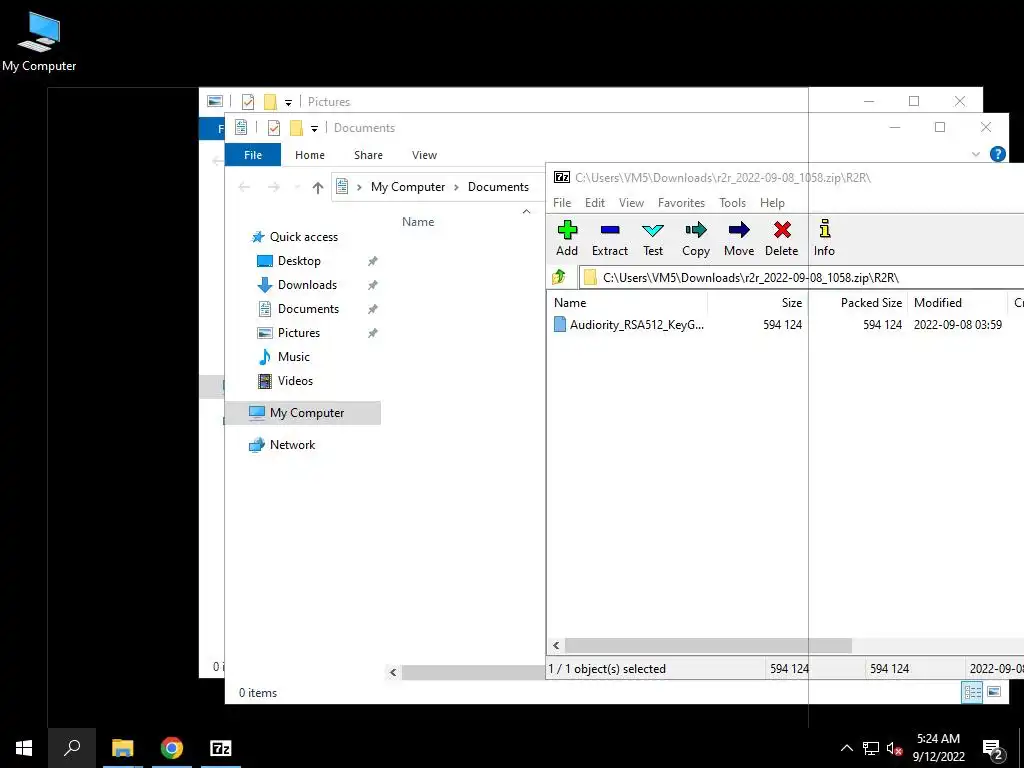Viewport: 1024px width, 768px height.
Task: Select the Copy tool in 7-Zip
Action: click(696, 238)
